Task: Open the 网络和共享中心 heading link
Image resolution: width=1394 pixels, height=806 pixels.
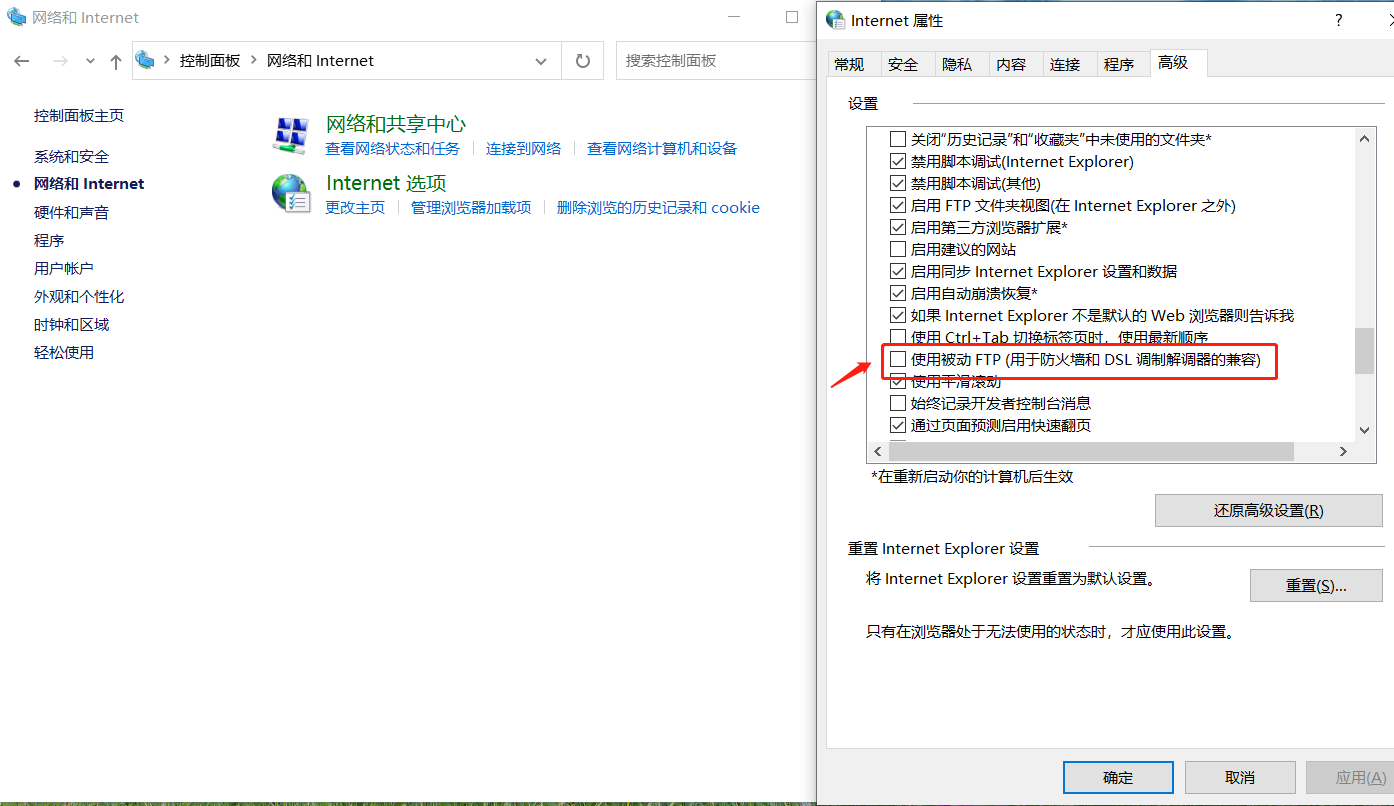Action: 396,124
